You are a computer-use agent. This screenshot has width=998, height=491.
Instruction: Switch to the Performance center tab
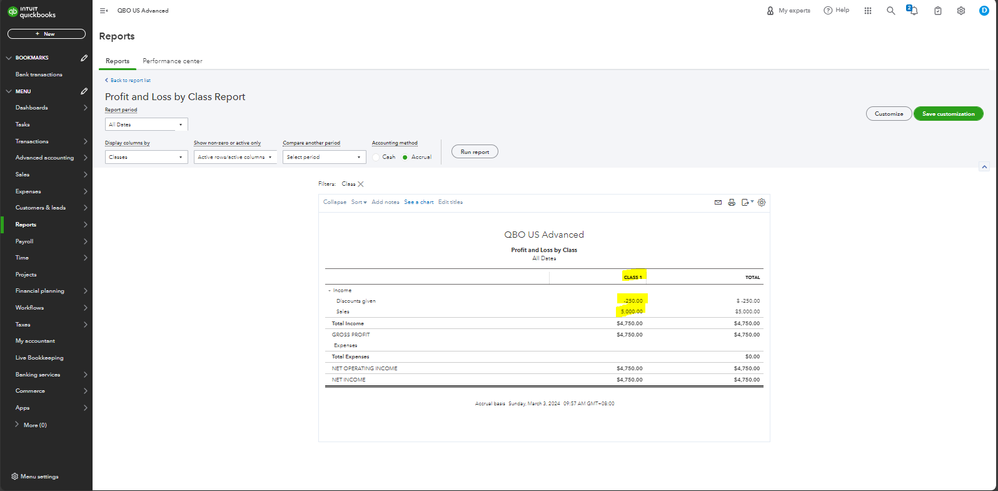pos(172,61)
